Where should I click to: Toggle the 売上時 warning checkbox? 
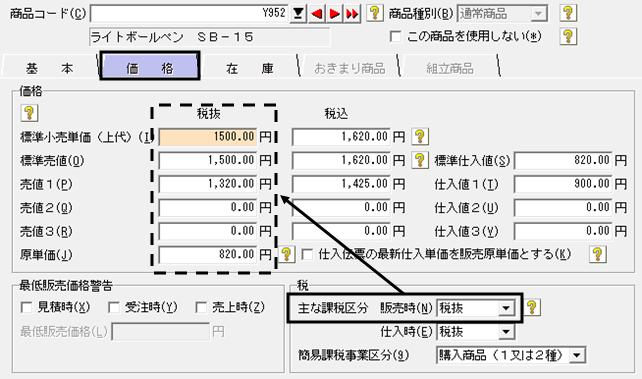[x=201, y=307]
